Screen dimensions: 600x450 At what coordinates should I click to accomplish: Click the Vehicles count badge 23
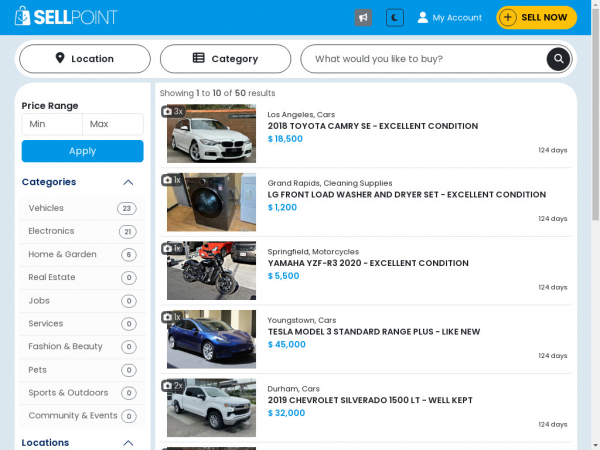coord(127,208)
